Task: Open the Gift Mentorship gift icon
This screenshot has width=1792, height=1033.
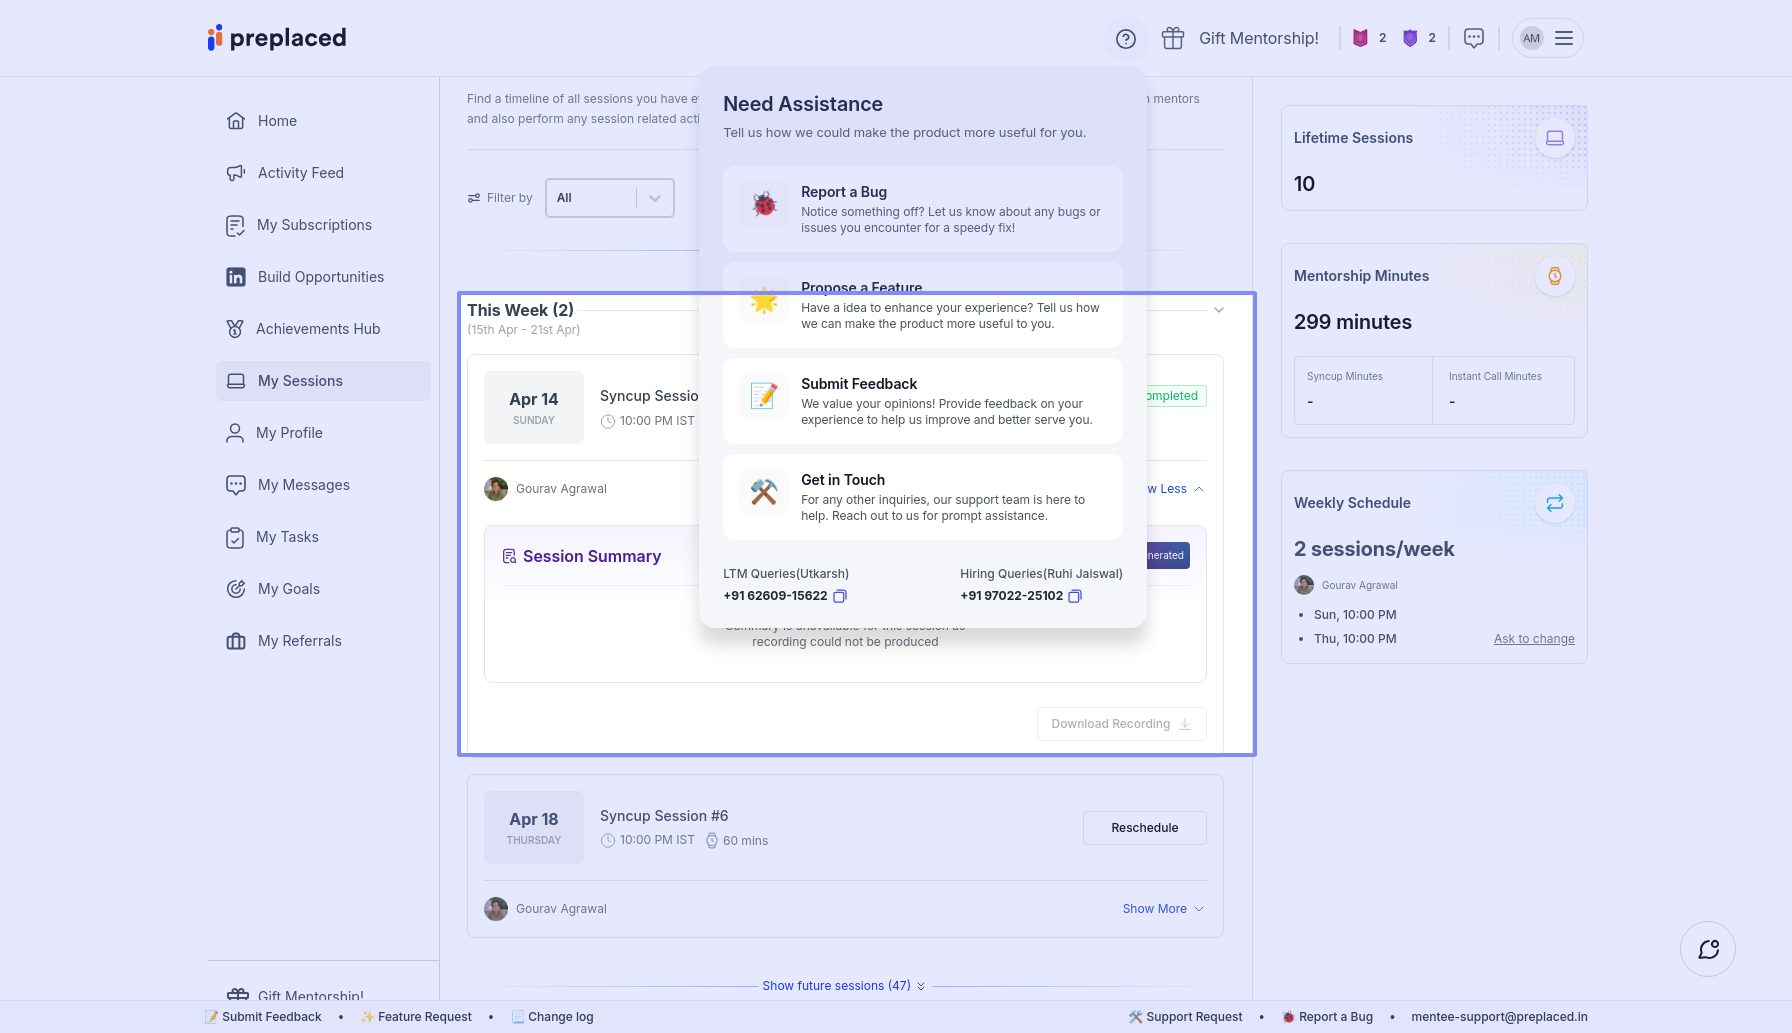Action: 1172,39
